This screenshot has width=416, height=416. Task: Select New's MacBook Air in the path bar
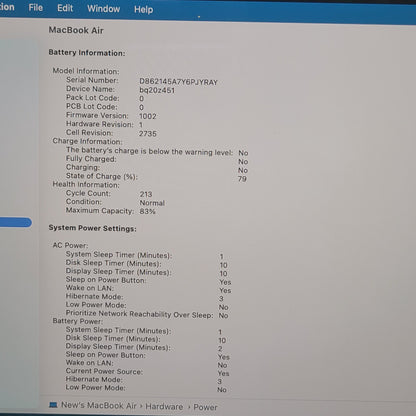click(99, 405)
